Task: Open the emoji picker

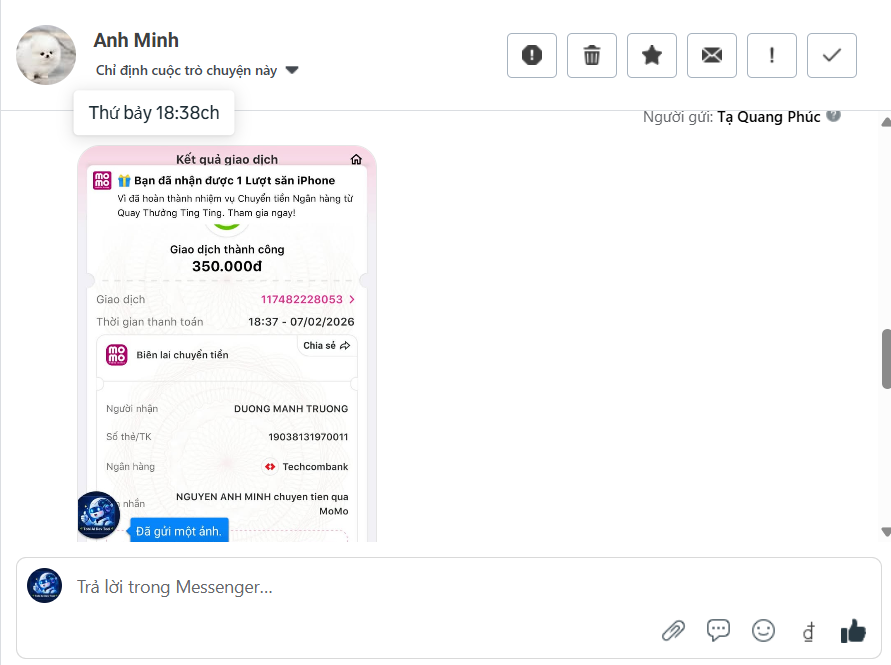Action: 763,630
